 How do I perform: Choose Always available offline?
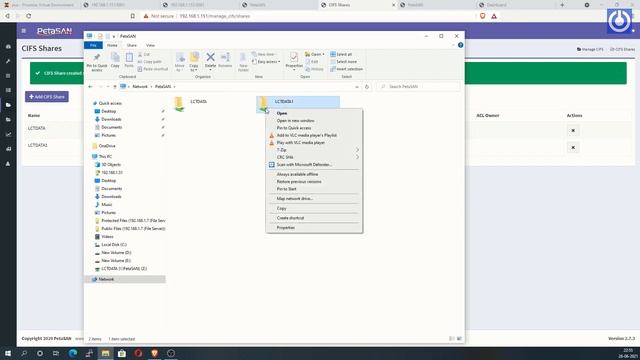pyautogui.click(x=297, y=174)
